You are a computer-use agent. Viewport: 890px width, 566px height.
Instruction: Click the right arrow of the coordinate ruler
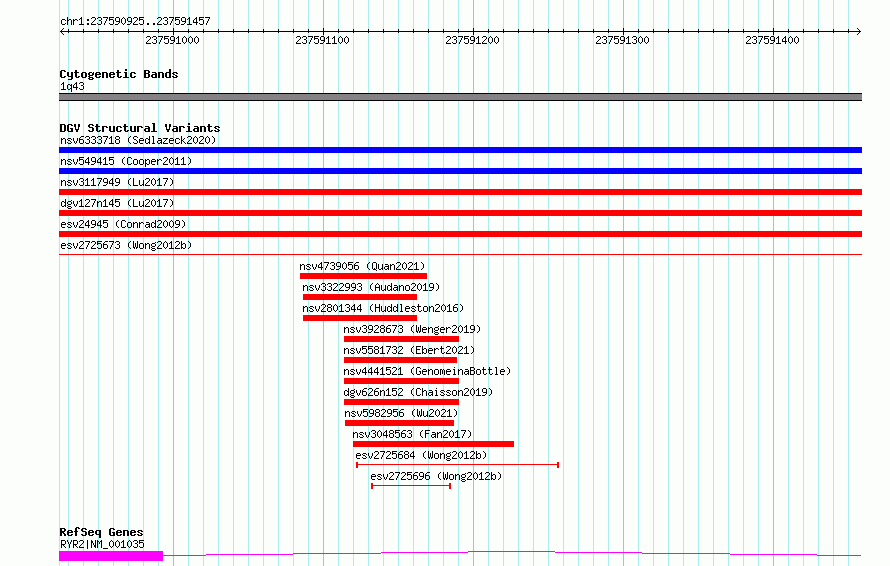click(858, 31)
